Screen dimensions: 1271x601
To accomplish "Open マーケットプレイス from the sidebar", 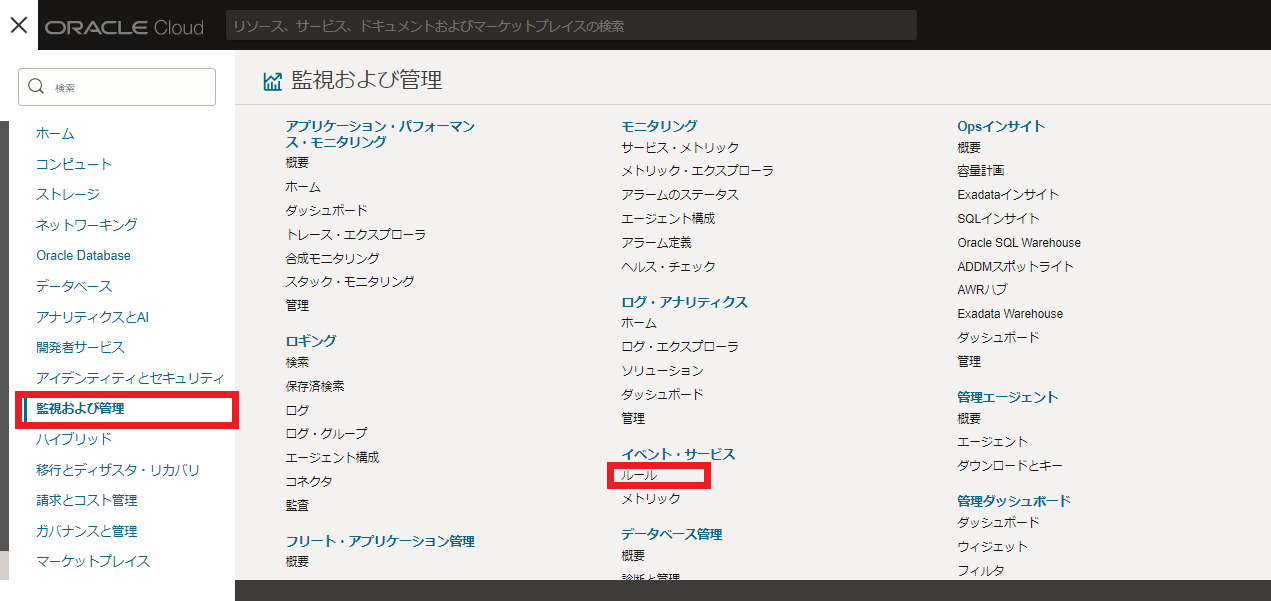I will coord(93,561).
